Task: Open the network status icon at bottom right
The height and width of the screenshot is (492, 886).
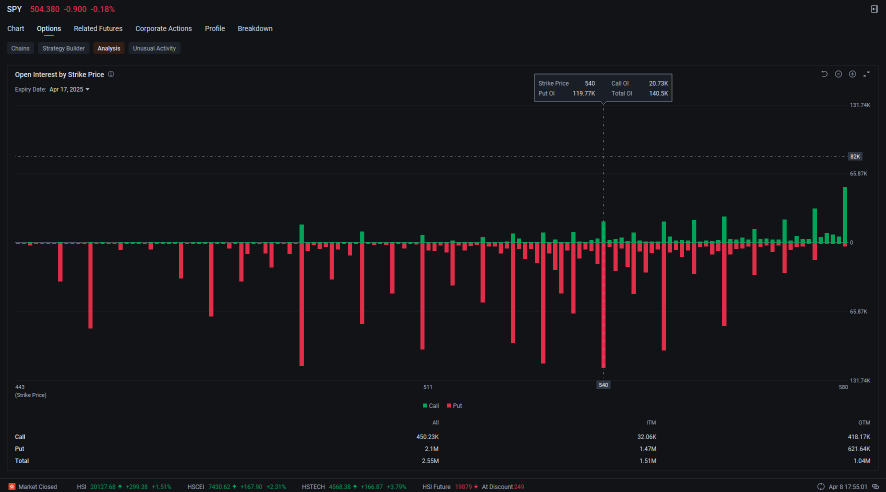Action: click(875, 486)
